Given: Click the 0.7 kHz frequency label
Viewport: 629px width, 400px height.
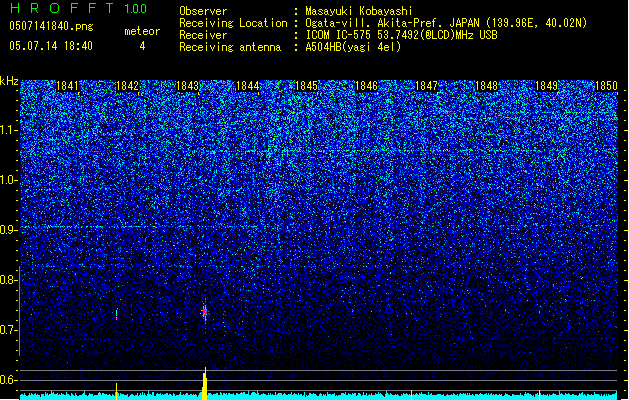Looking at the screenshot, I should 8,330.
